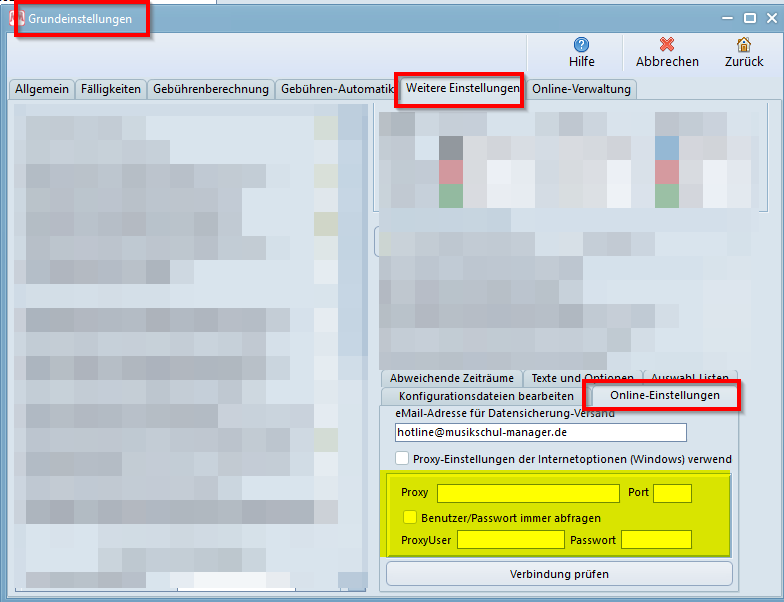Click the Abbrechen red X icon
Viewport: 784px width, 602px height.
tap(667, 45)
